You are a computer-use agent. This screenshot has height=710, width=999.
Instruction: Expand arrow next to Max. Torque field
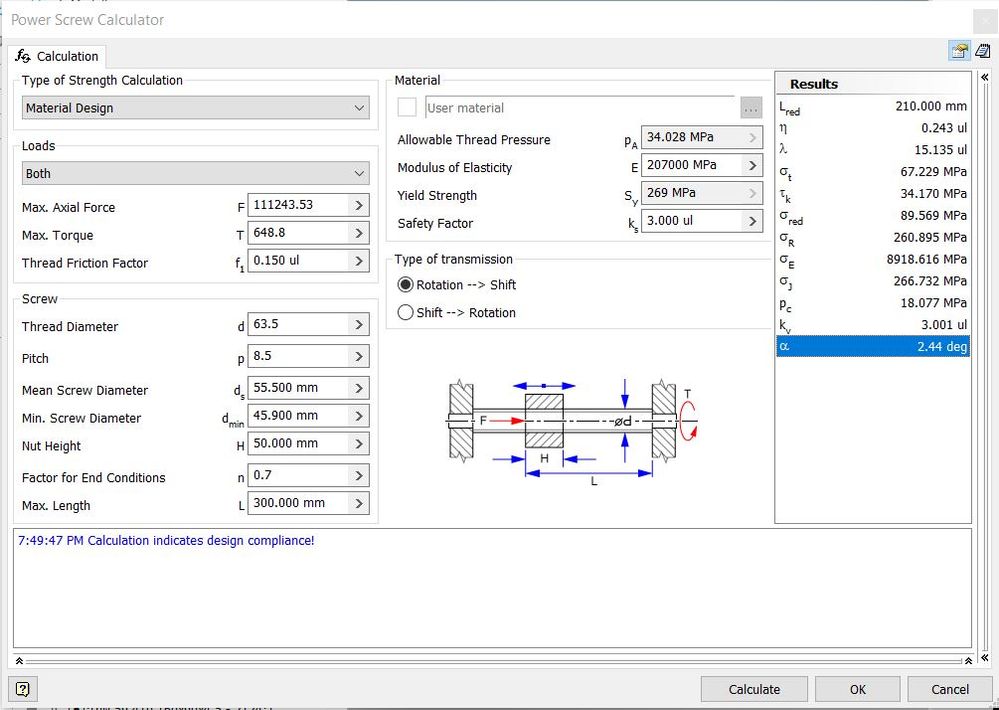click(x=359, y=233)
